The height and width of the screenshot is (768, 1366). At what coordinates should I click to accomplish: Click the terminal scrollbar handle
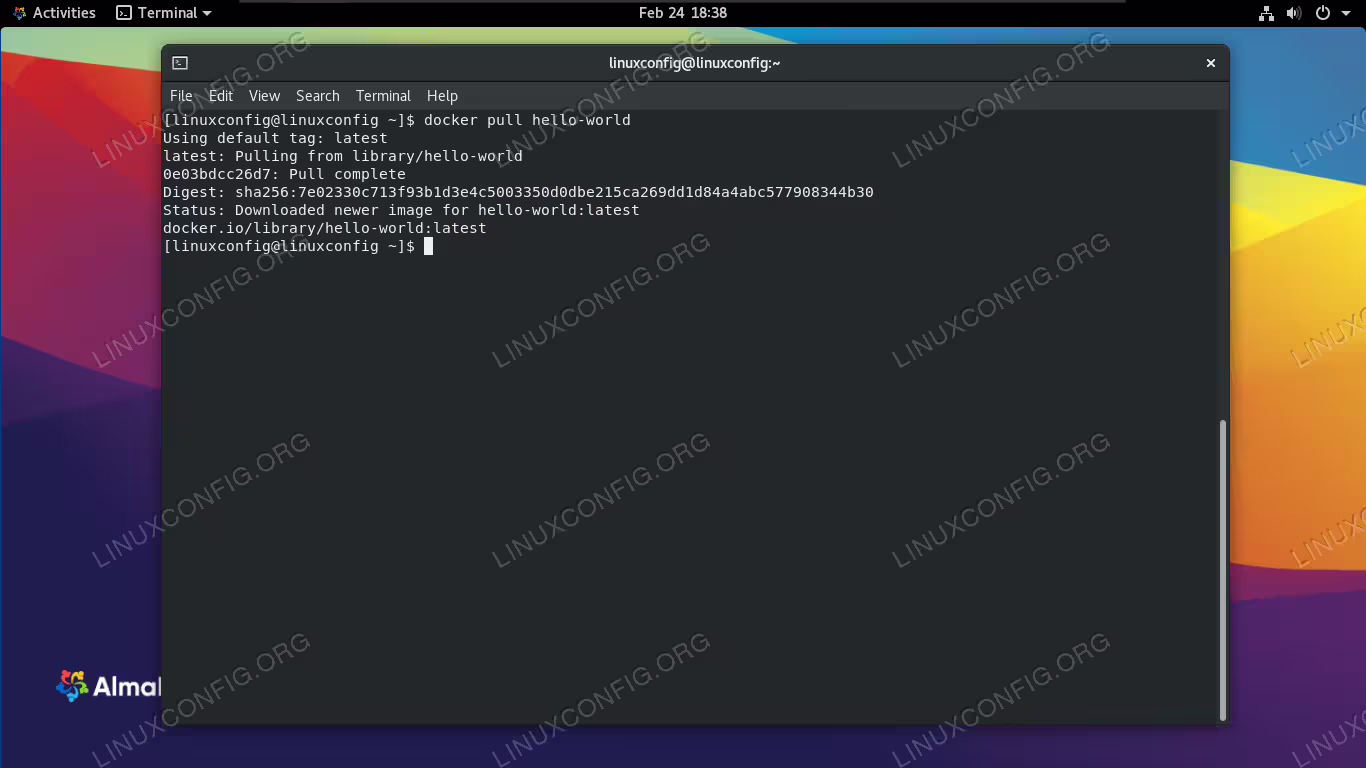(1222, 570)
